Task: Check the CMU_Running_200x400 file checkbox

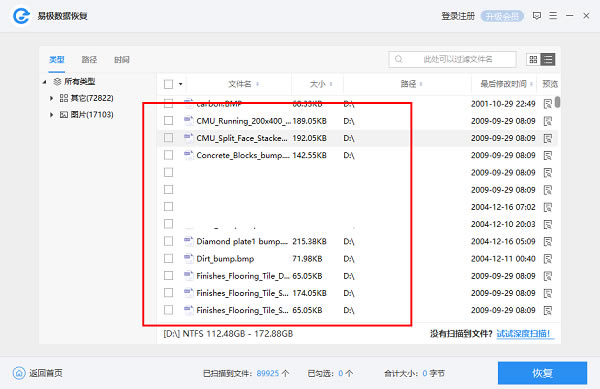Action: (x=168, y=121)
